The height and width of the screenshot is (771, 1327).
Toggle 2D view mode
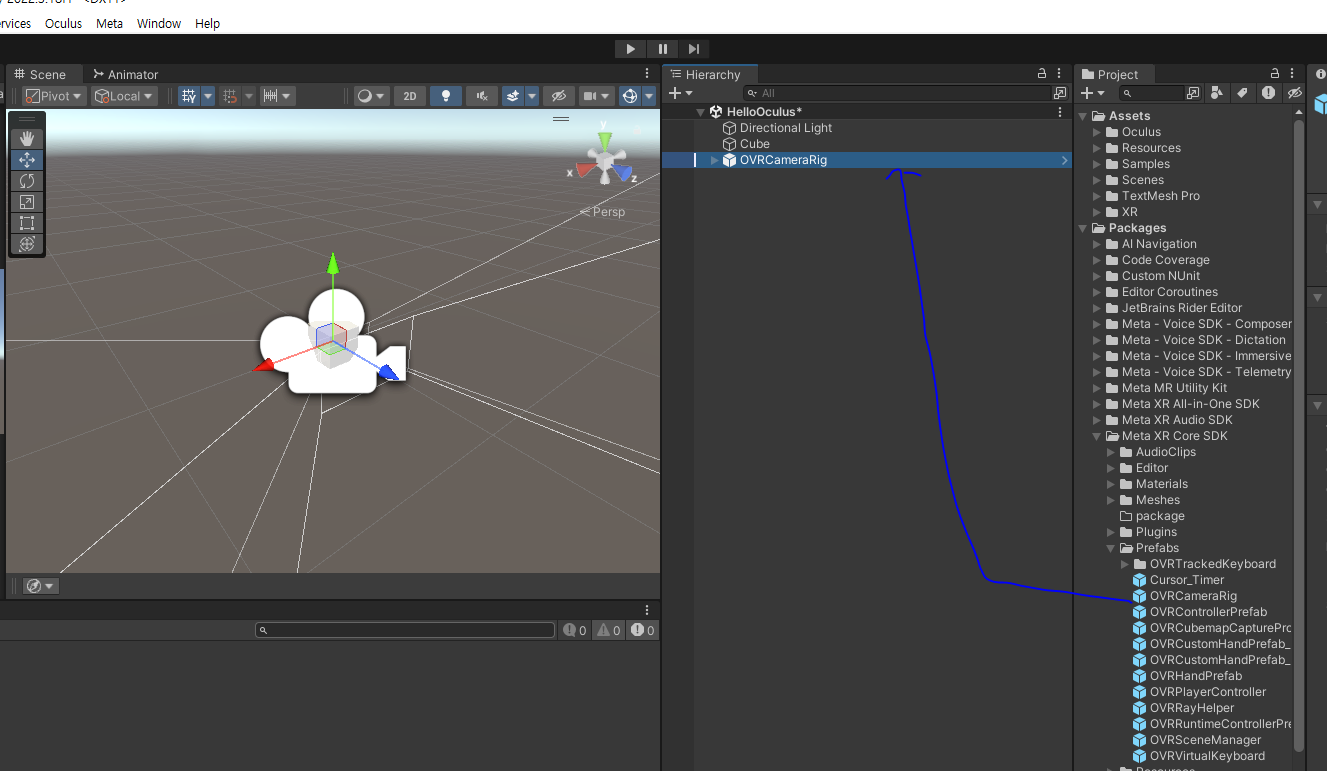coord(409,96)
